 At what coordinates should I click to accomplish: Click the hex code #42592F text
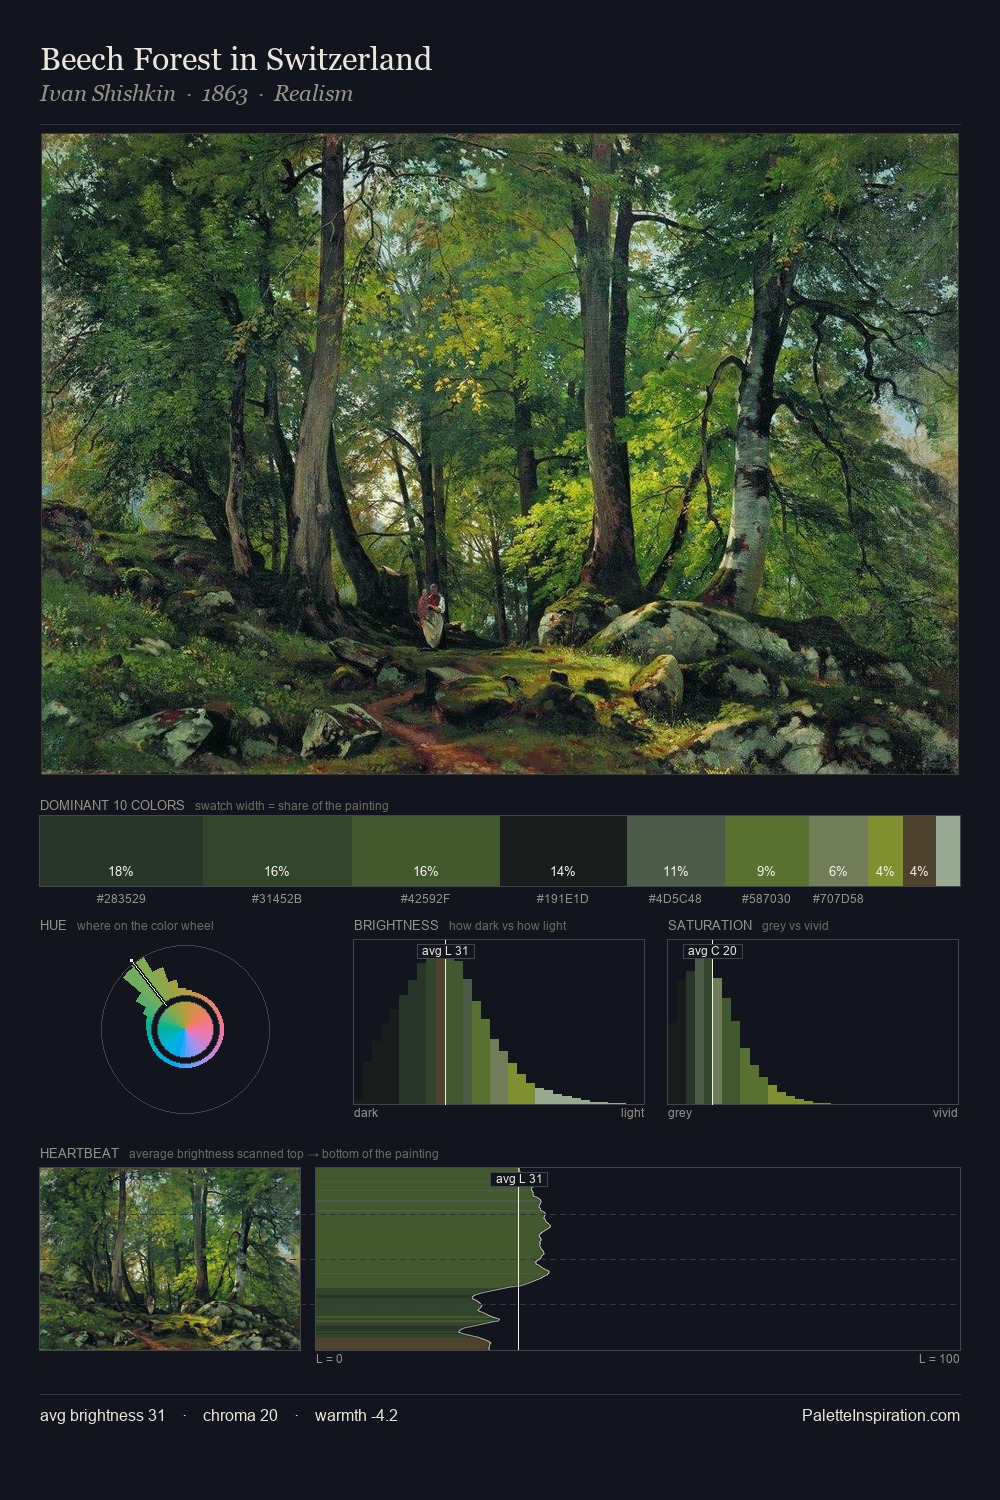(425, 899)
